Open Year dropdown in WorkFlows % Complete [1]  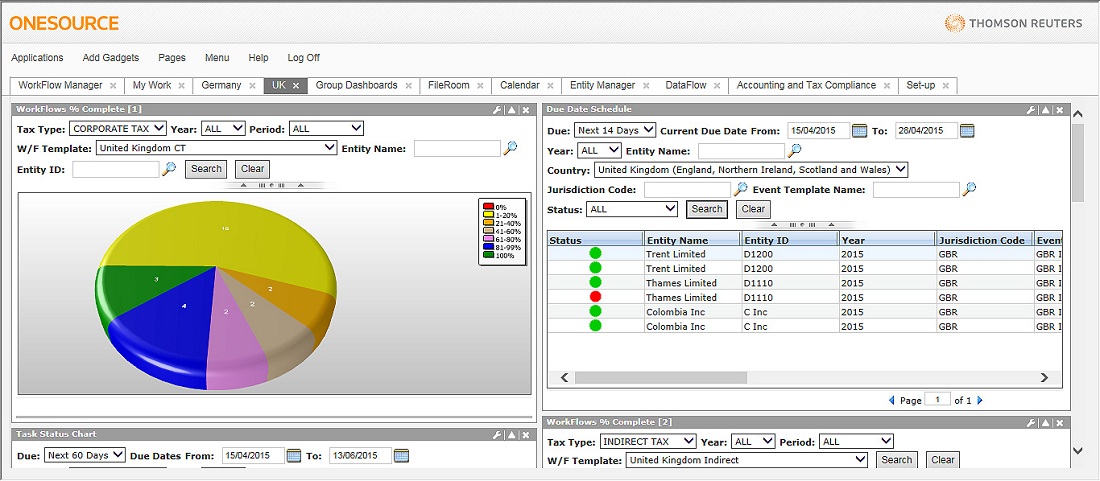pyautogui.click(x=223, y=128)
